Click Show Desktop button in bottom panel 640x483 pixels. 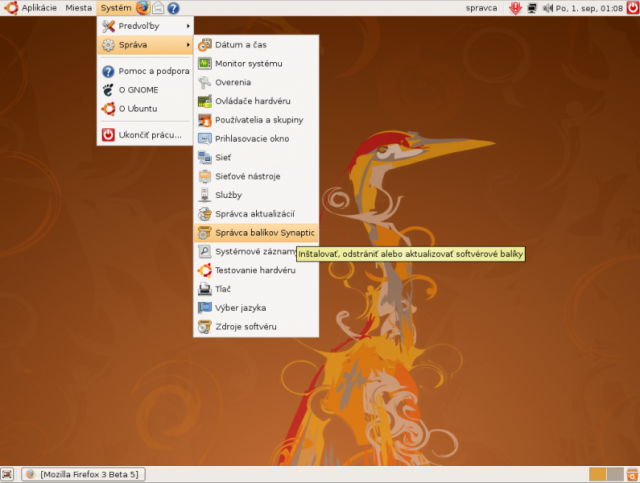pos(7,474)
